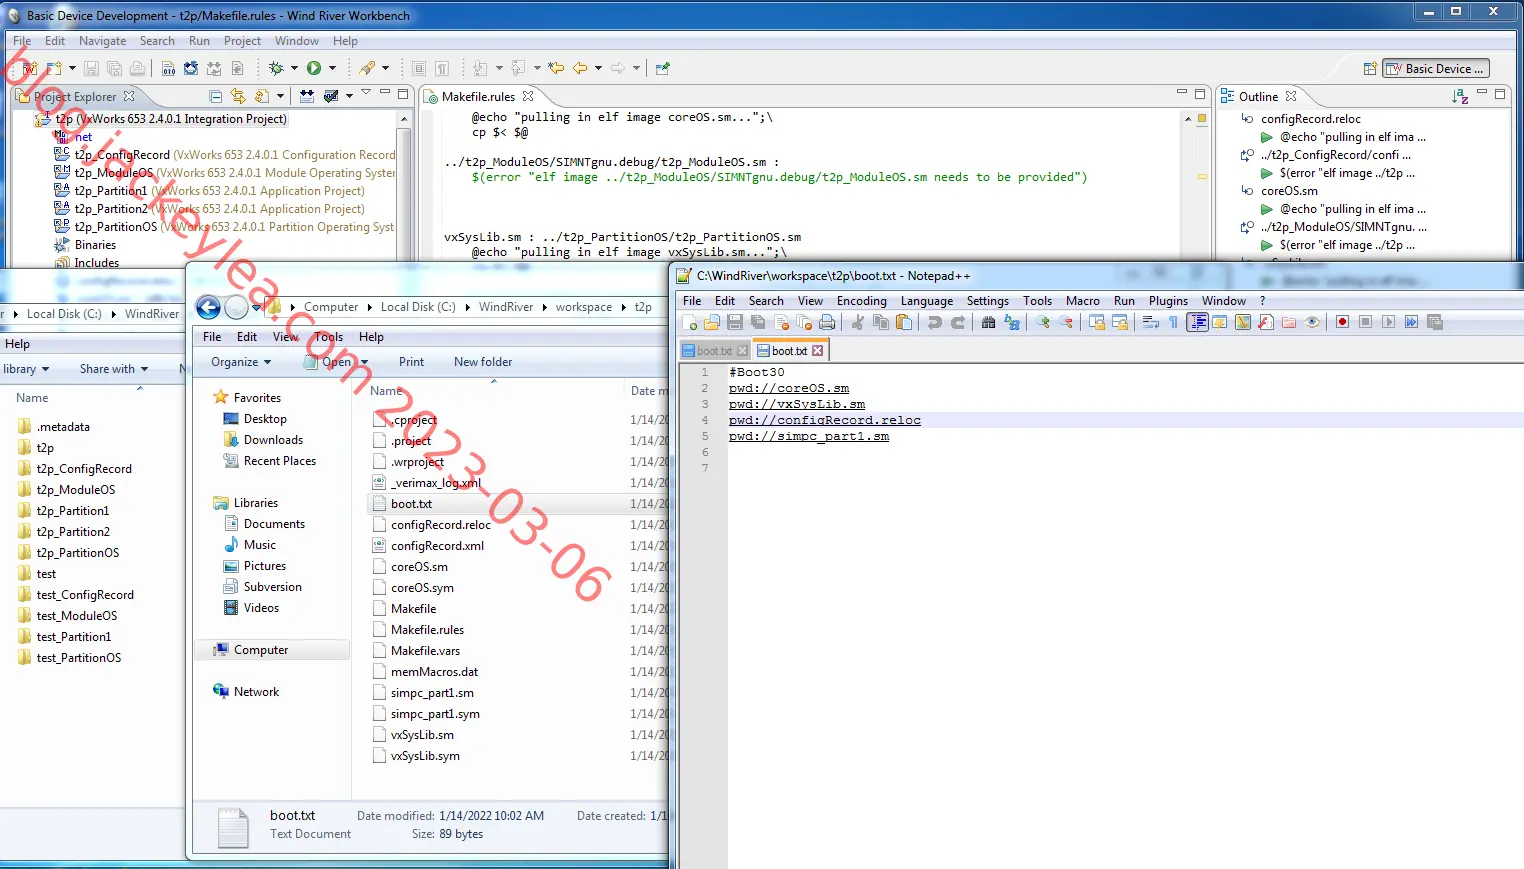Viewport: 1524px width, 869px height.
Task: Click Notepad++ Find binoculars icon
Action: pyautogui.click(x=988, y=322)
